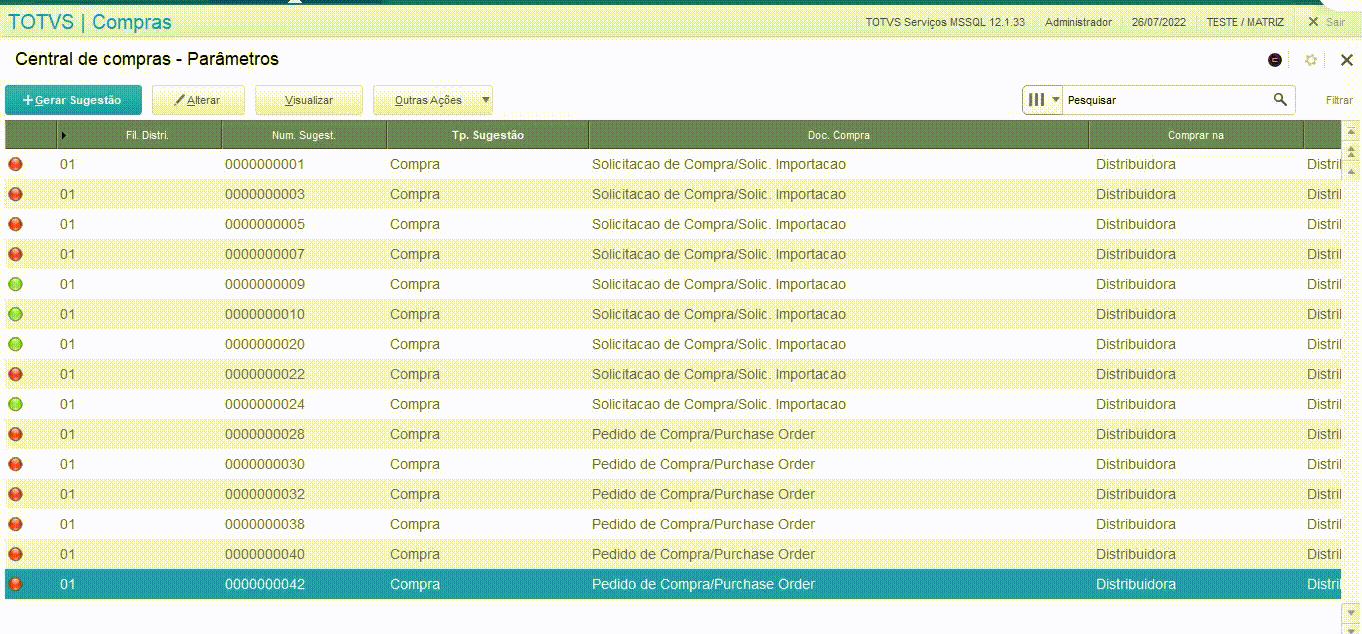The image size is (1362, 634).
Task: Click the magnifier icon in the Pesquisar field
Action: [1281, 99]
